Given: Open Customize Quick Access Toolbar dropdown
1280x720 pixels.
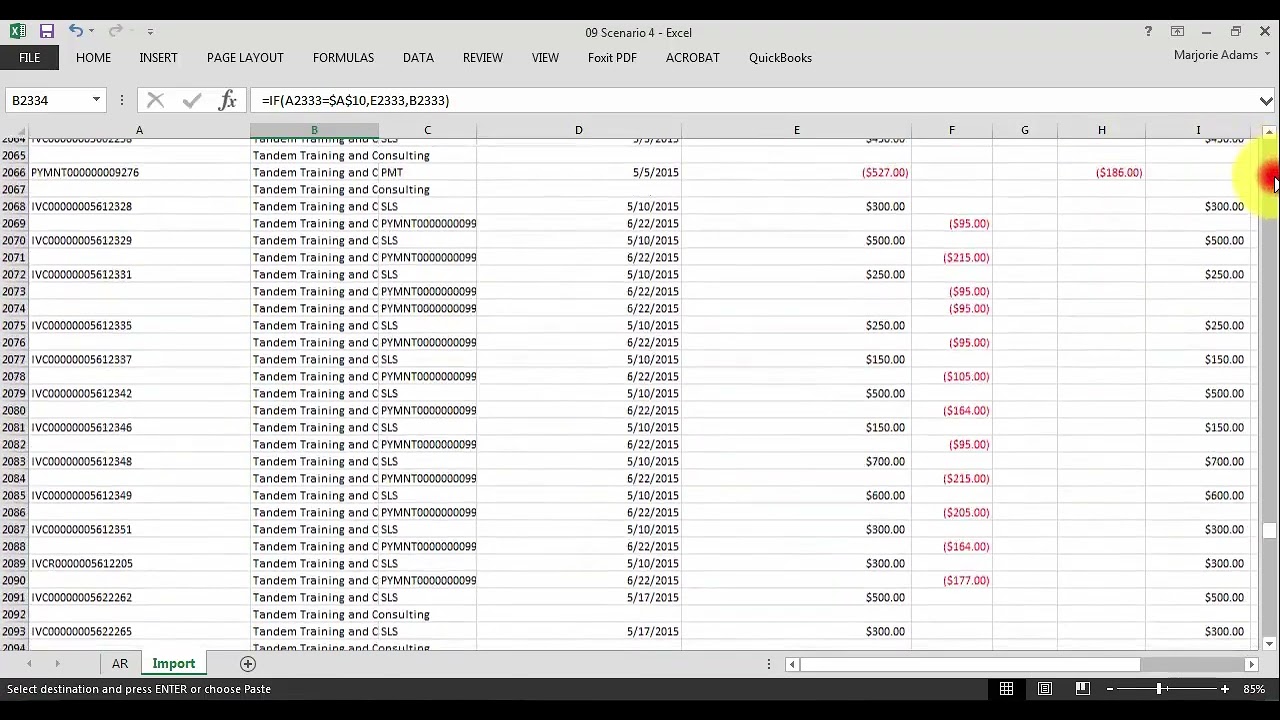Looking at the screenshot, I should click(x=150, y=32).
